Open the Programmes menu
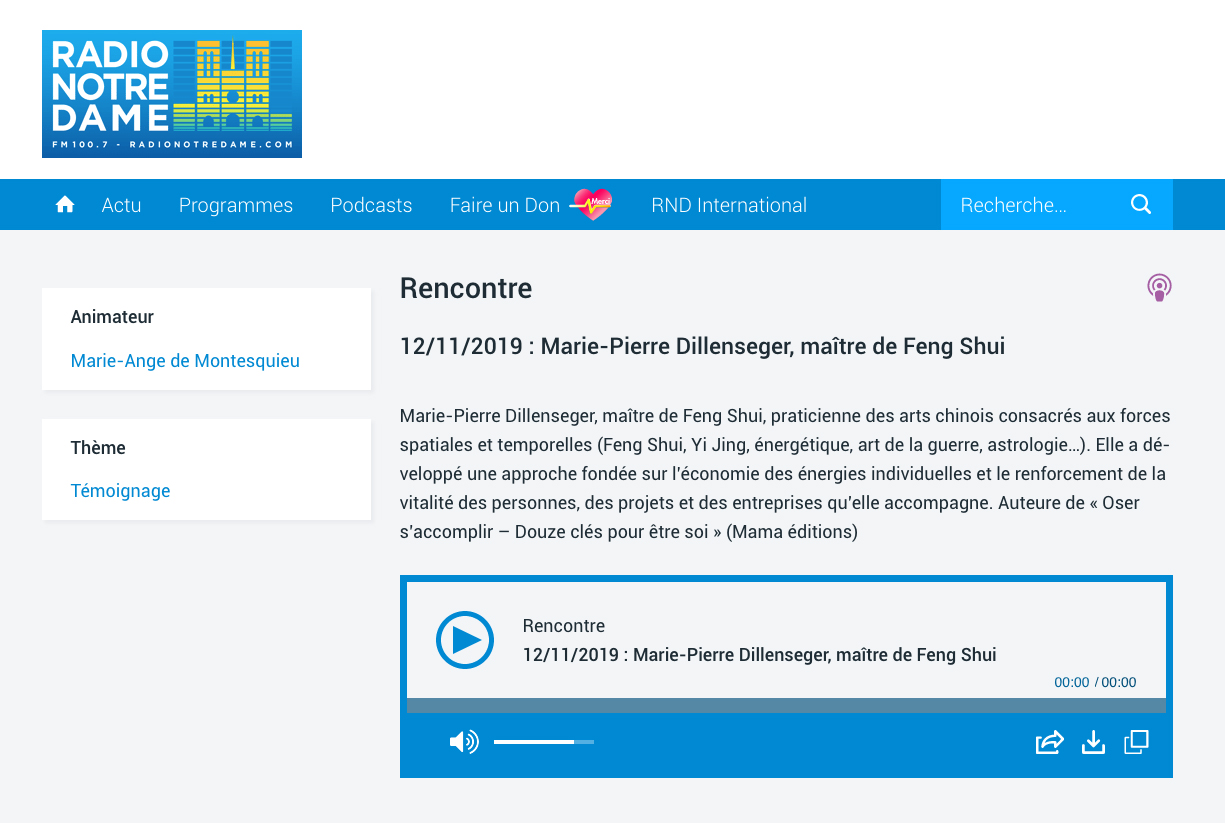Screen dimensions: 1225x823 235,205
